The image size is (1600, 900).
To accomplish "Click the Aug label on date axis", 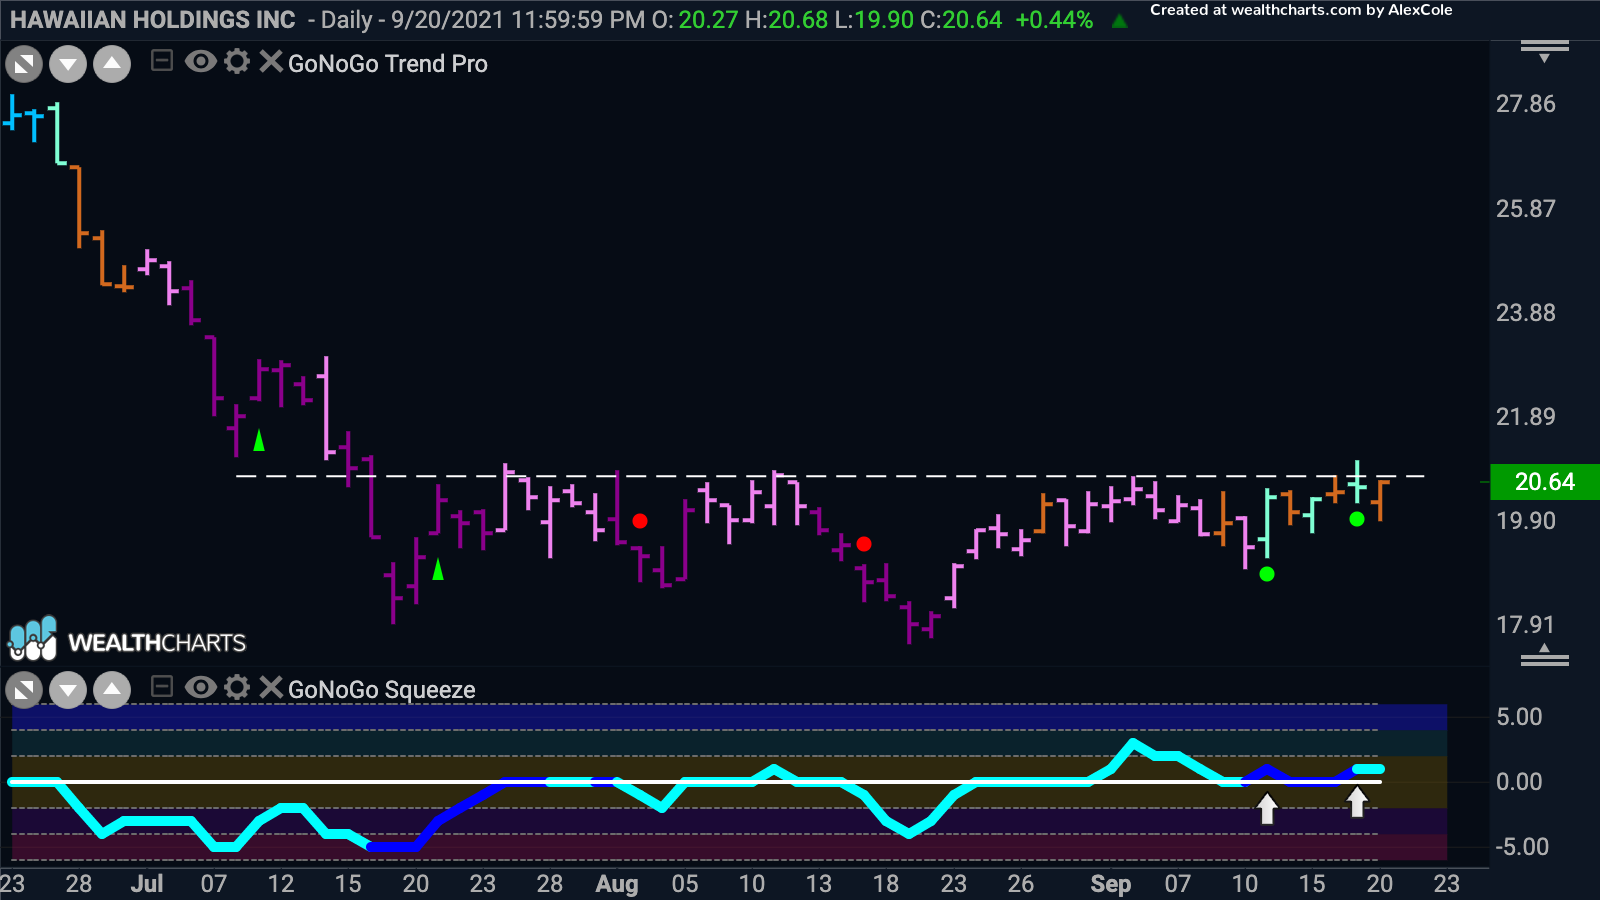I will pyautogui.click(x=617, y=884).
